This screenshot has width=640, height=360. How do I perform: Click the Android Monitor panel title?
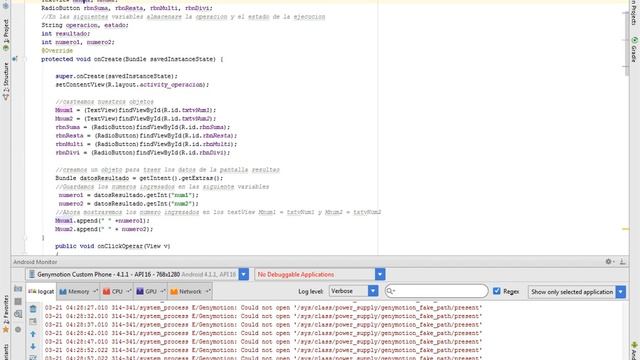click(35, 262)
